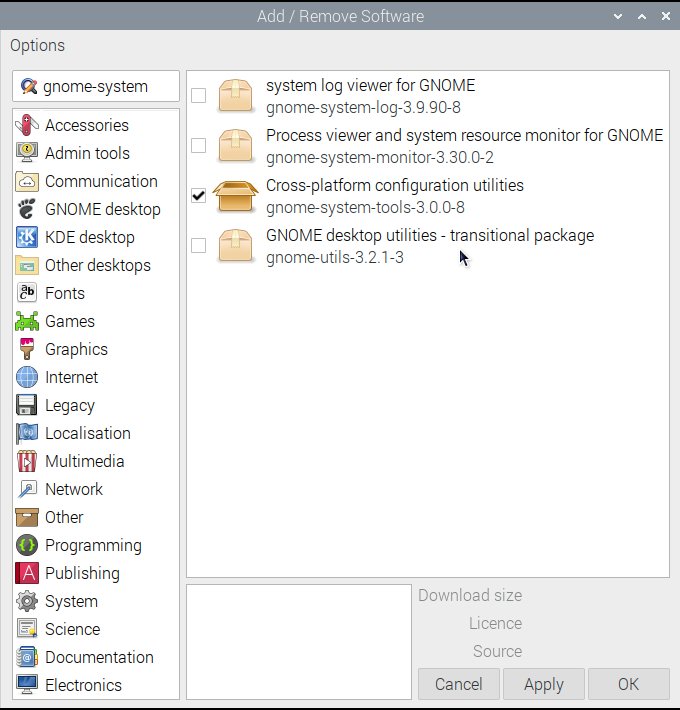Click the Internet globe icon
Screen dimensions: 680x710
[x=27, y=377]
